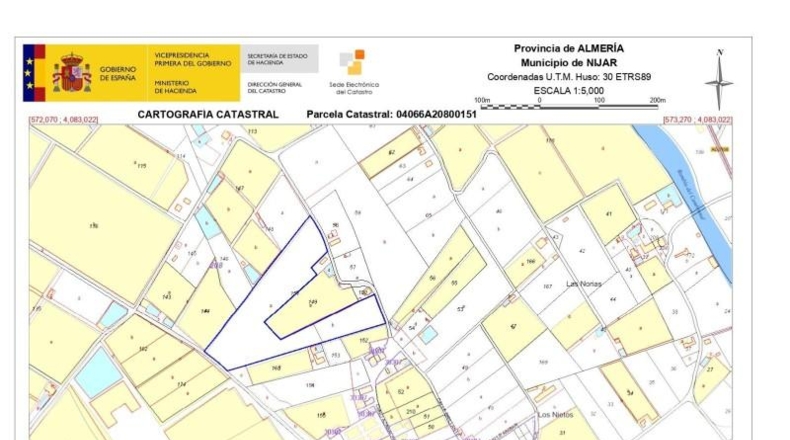Click parcel number 31 on map
Image resolution: width=790 pixels, height=440 pixels.
(562, 432)
